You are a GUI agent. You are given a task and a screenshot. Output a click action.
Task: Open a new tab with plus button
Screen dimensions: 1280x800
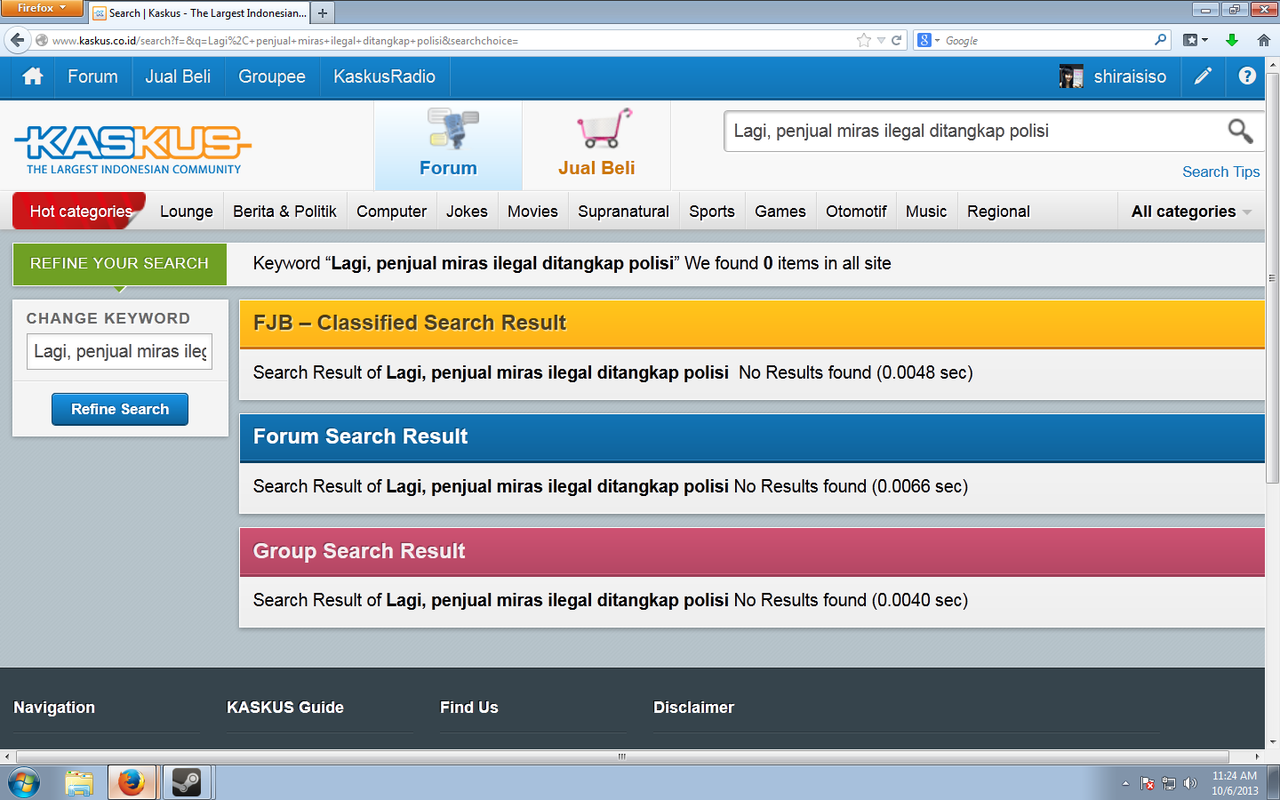pyautogui.click(x=323, y=13)
